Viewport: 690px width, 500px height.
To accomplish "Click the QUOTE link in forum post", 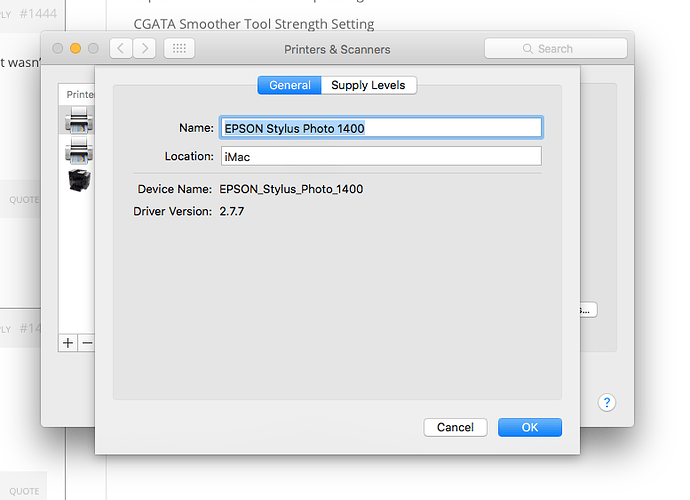I will coord(24,200).
